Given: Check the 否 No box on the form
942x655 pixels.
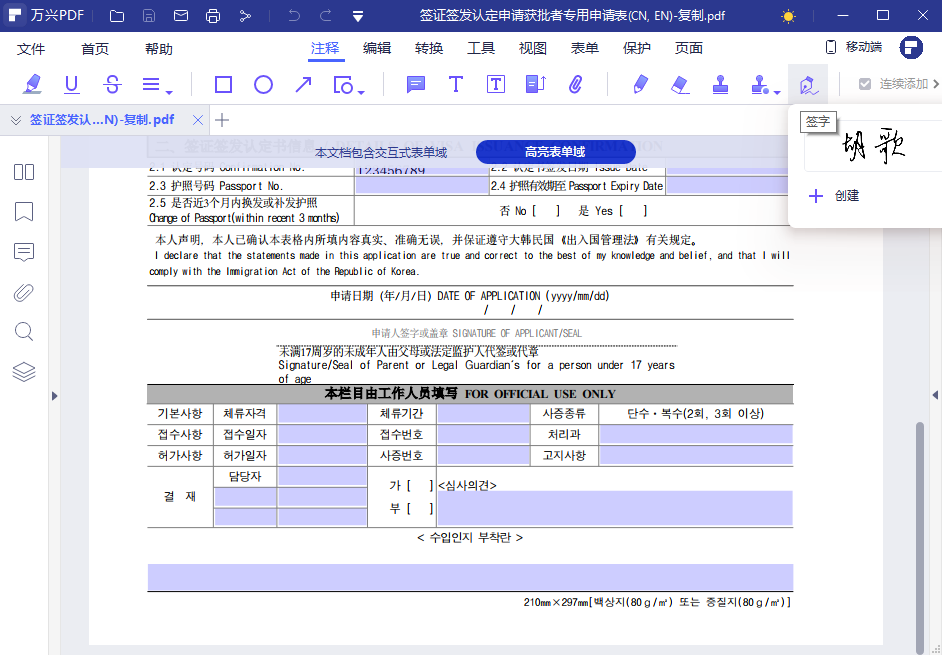Looking at the screenshot, I should (x=546, y=210).
